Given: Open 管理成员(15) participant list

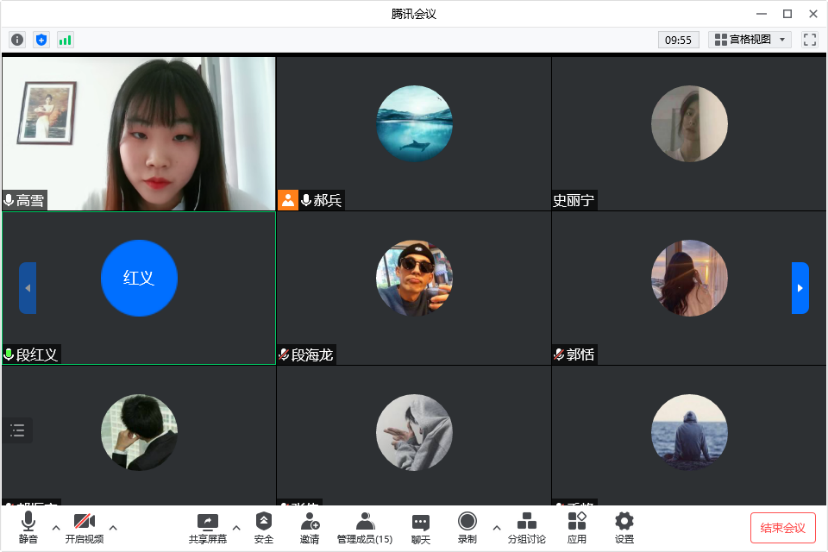Looking at the screenshot, I should [x=365, y=527].
